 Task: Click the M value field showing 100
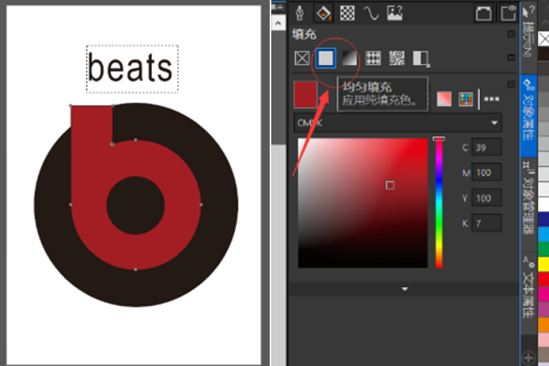click(x=487, y=173)
